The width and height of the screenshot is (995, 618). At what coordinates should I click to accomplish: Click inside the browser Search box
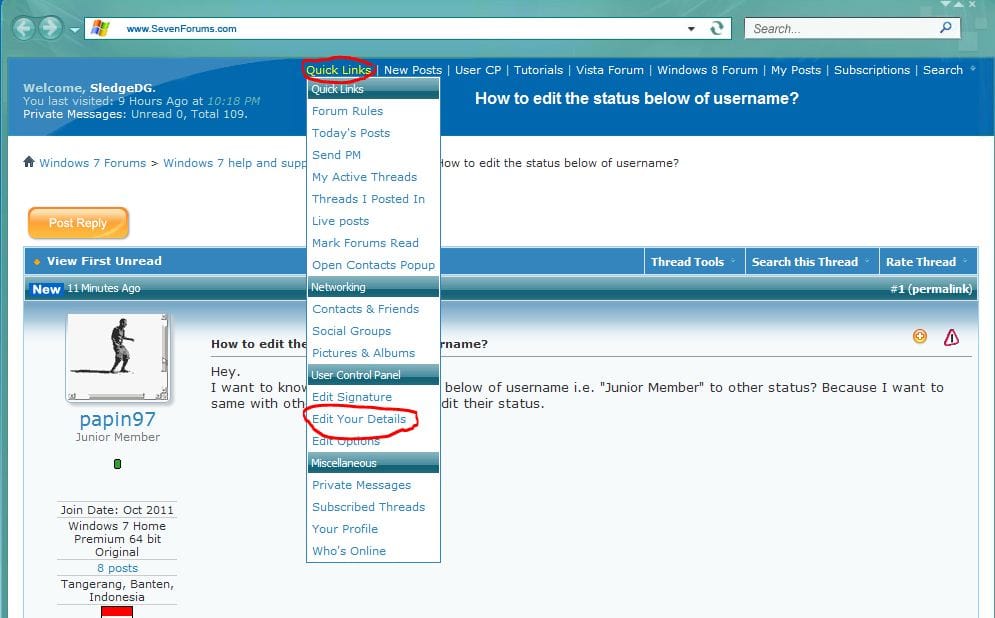852,29
